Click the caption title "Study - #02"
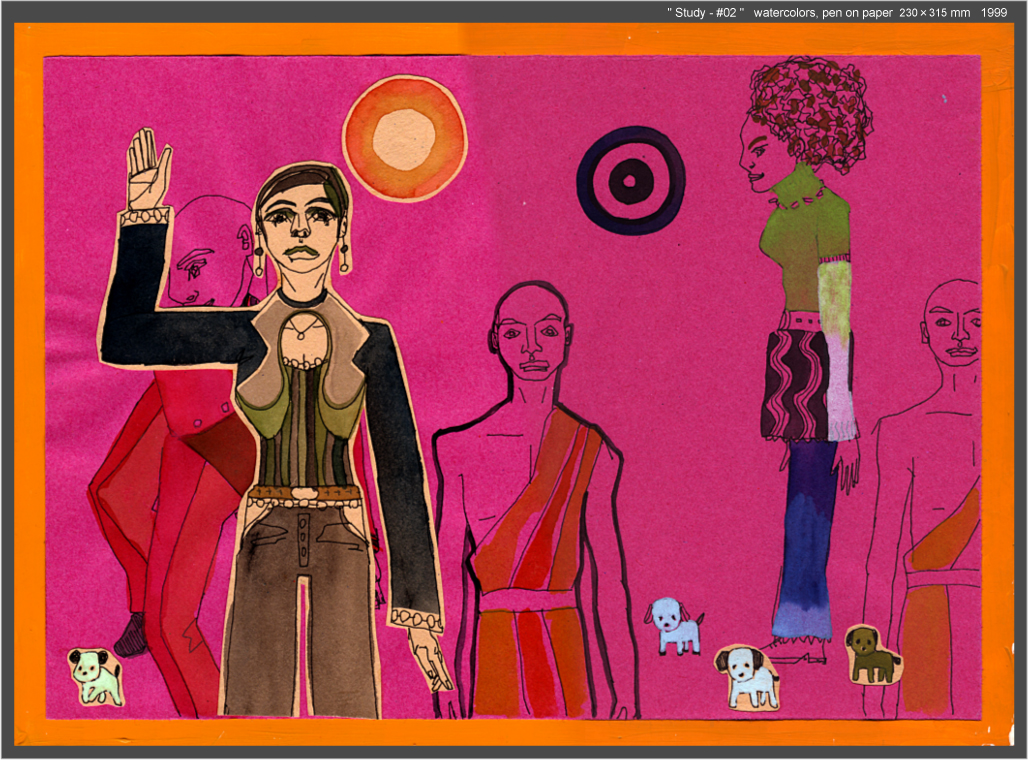 pos(705,12)
